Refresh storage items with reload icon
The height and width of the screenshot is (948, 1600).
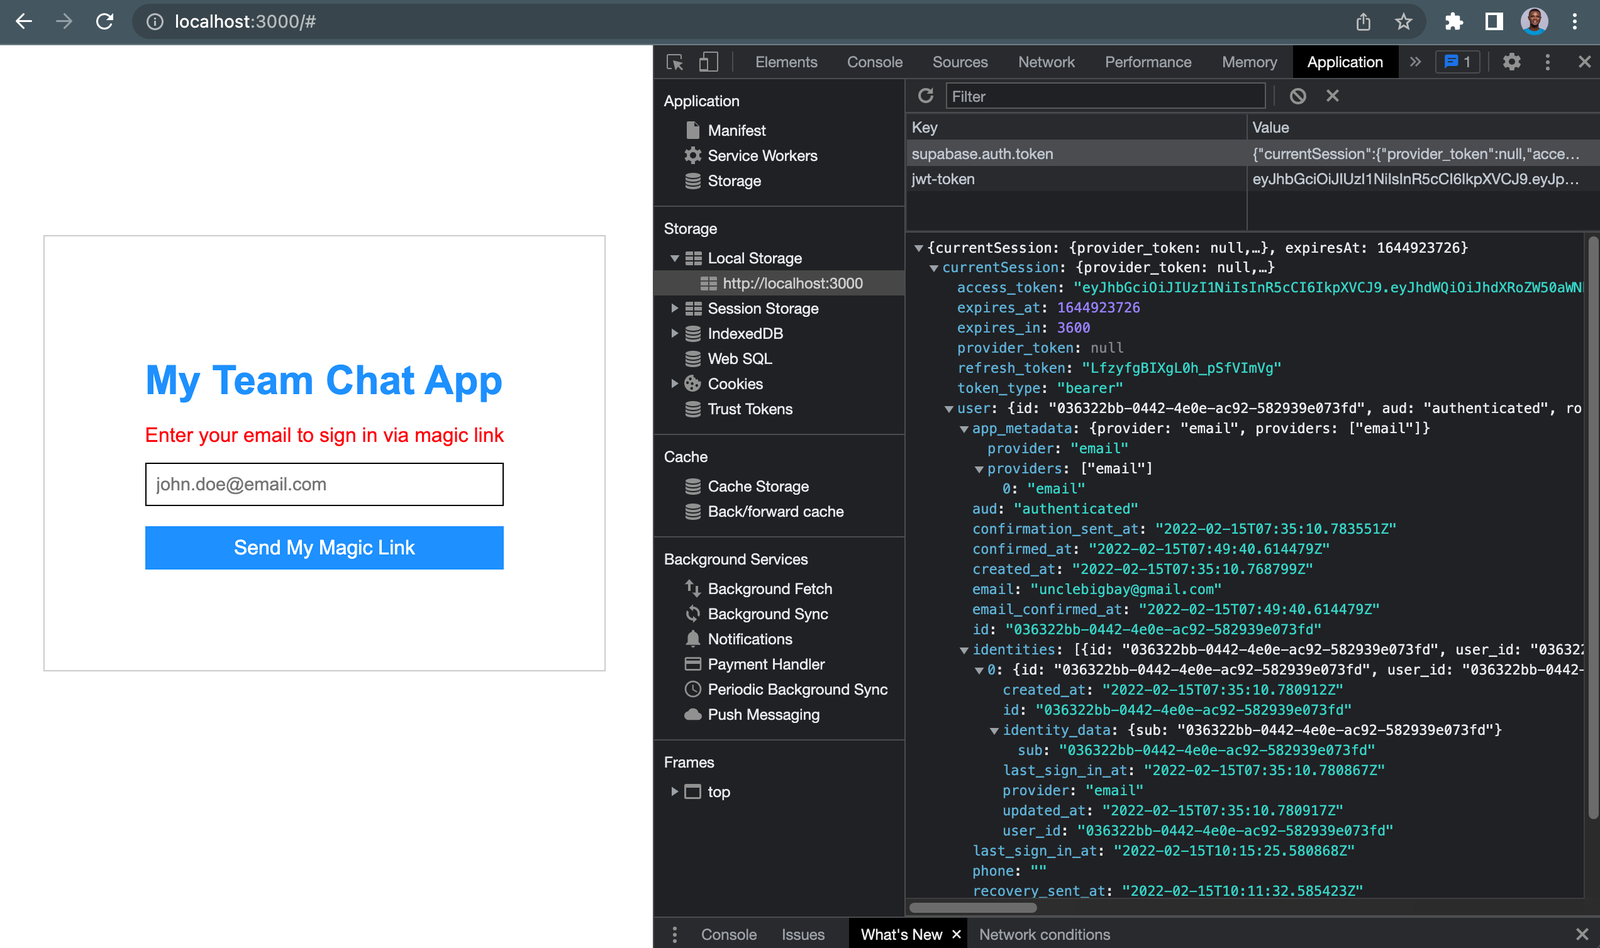click(925, 95)
